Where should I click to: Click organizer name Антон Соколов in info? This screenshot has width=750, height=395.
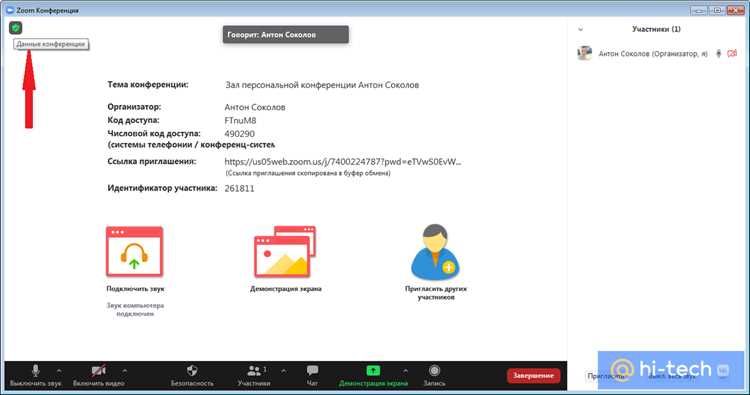coord(255,107)
